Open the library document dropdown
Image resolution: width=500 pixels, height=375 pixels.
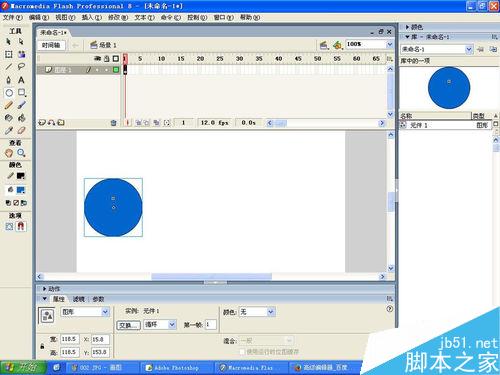pos(469,49)
